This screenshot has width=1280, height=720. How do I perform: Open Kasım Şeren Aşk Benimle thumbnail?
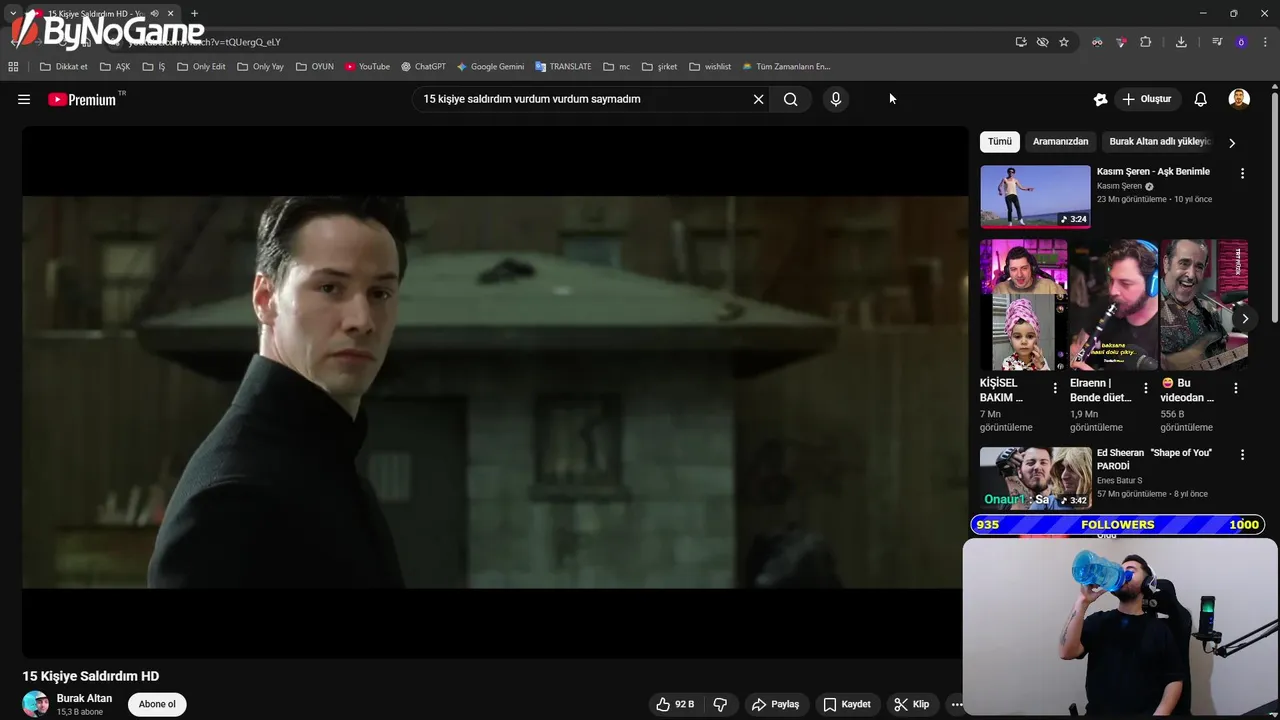1035,197
